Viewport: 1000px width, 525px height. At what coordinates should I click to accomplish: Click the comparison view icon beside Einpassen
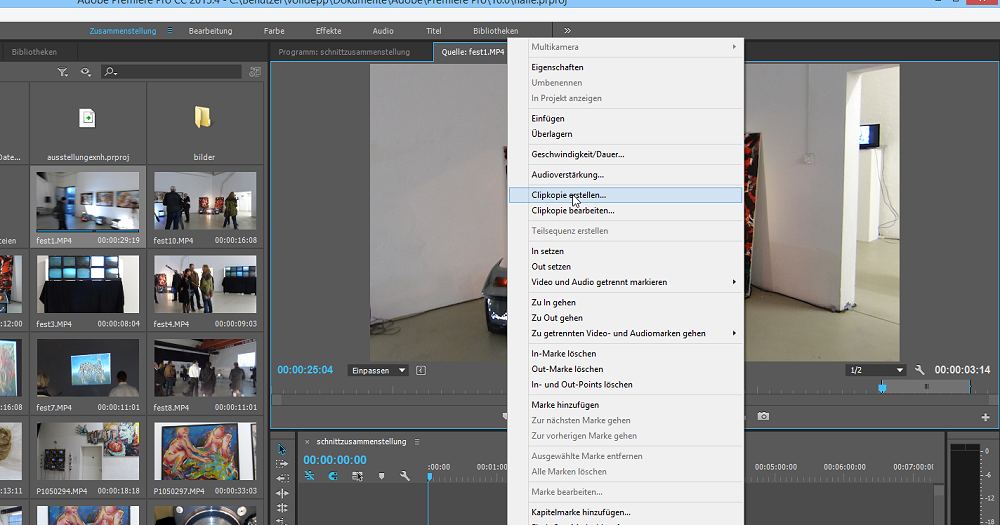(x=421, y=370)
